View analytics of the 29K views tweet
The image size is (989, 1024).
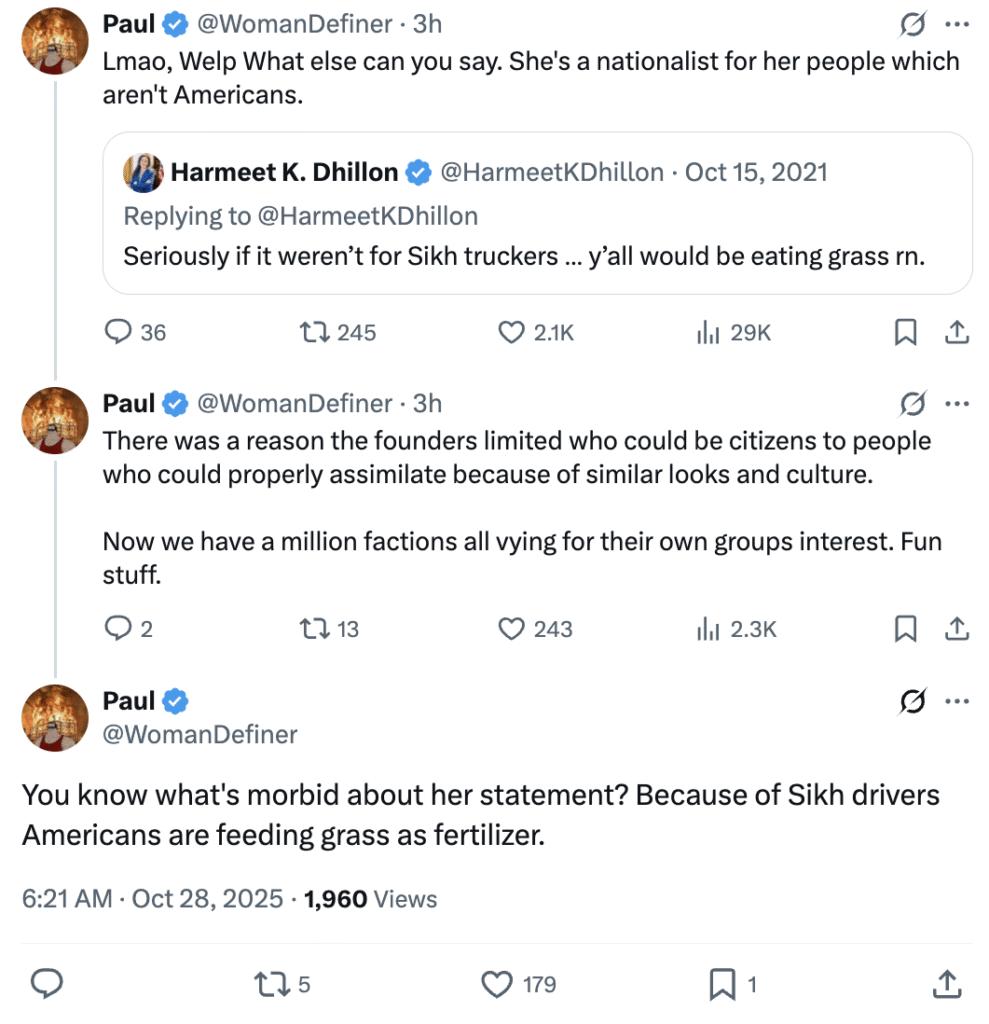[709, 332]
